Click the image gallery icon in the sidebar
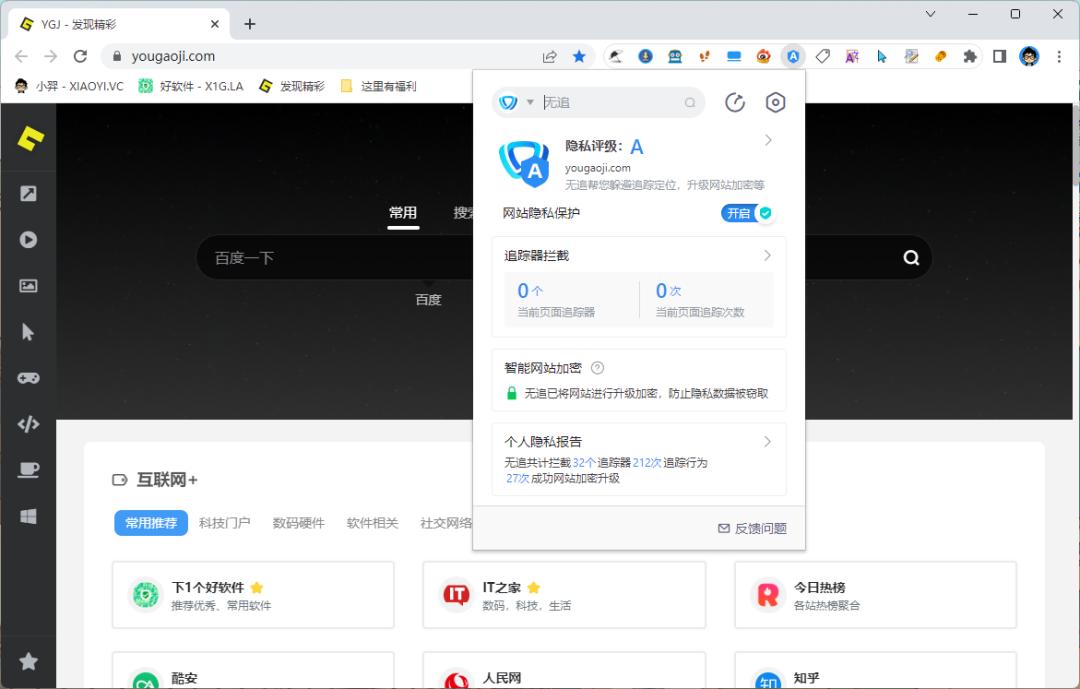The image size is (1080, 689). click(27, 286)
